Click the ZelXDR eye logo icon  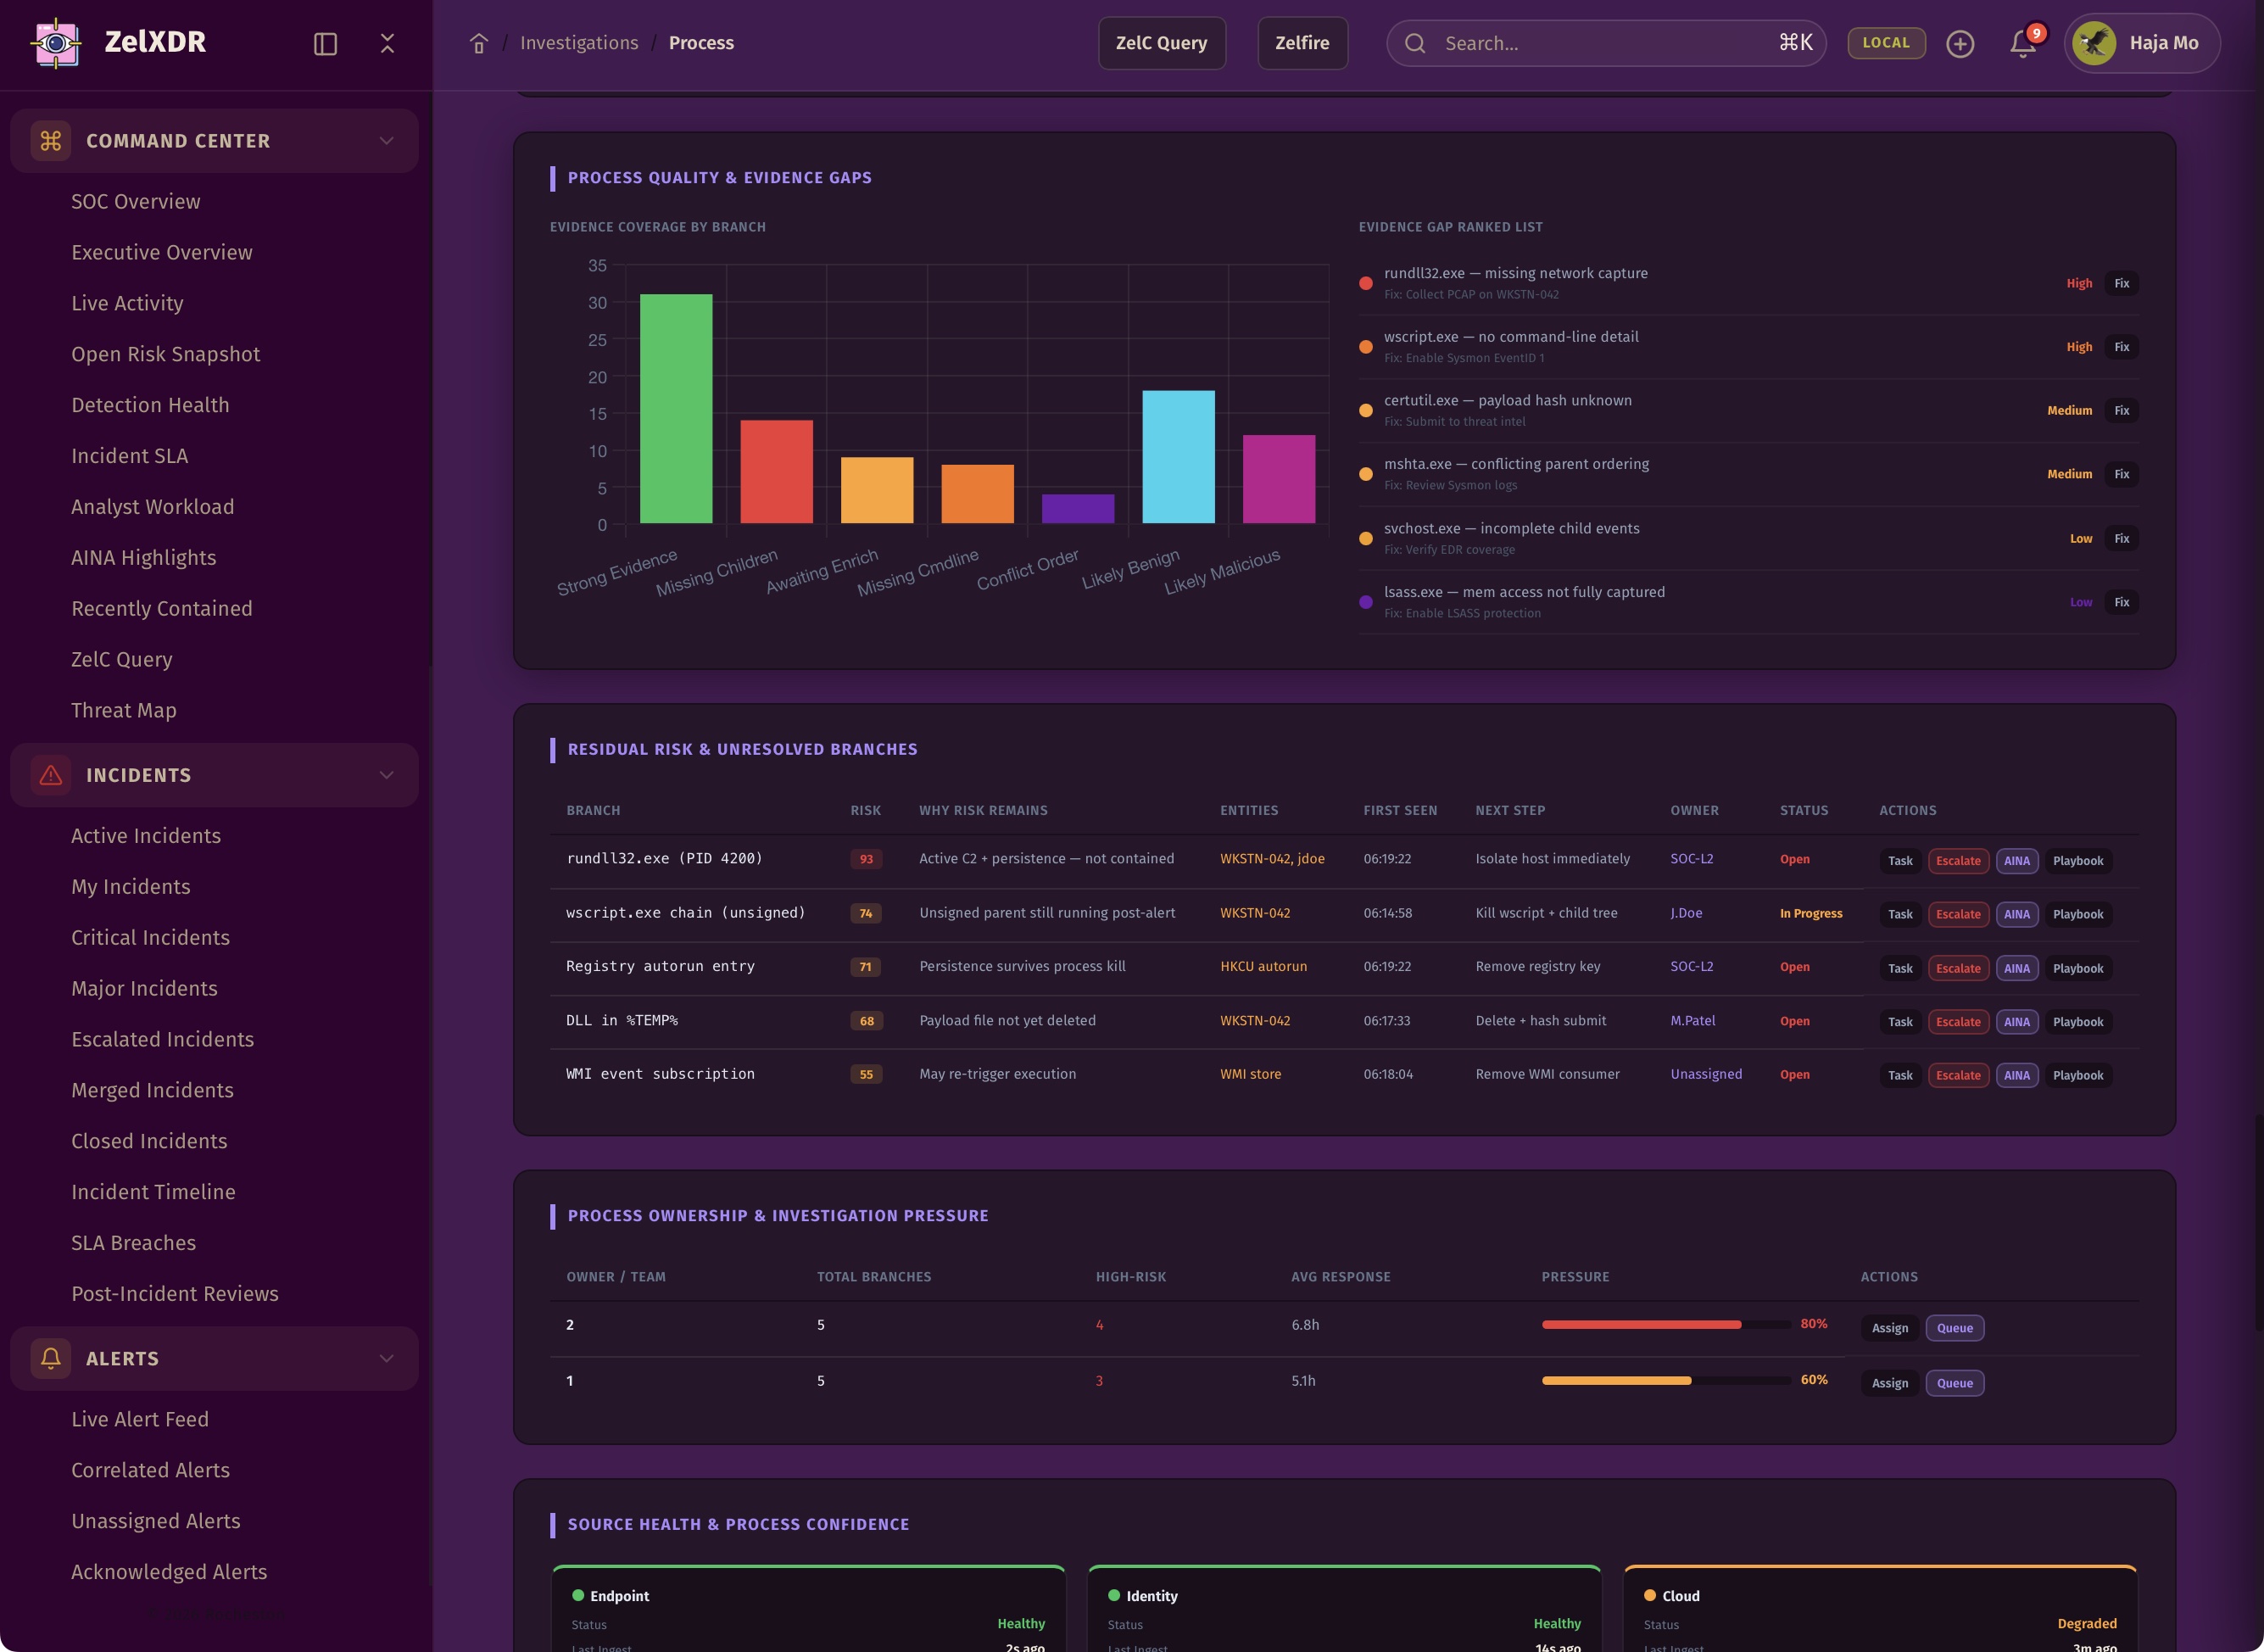coord(56,43)
